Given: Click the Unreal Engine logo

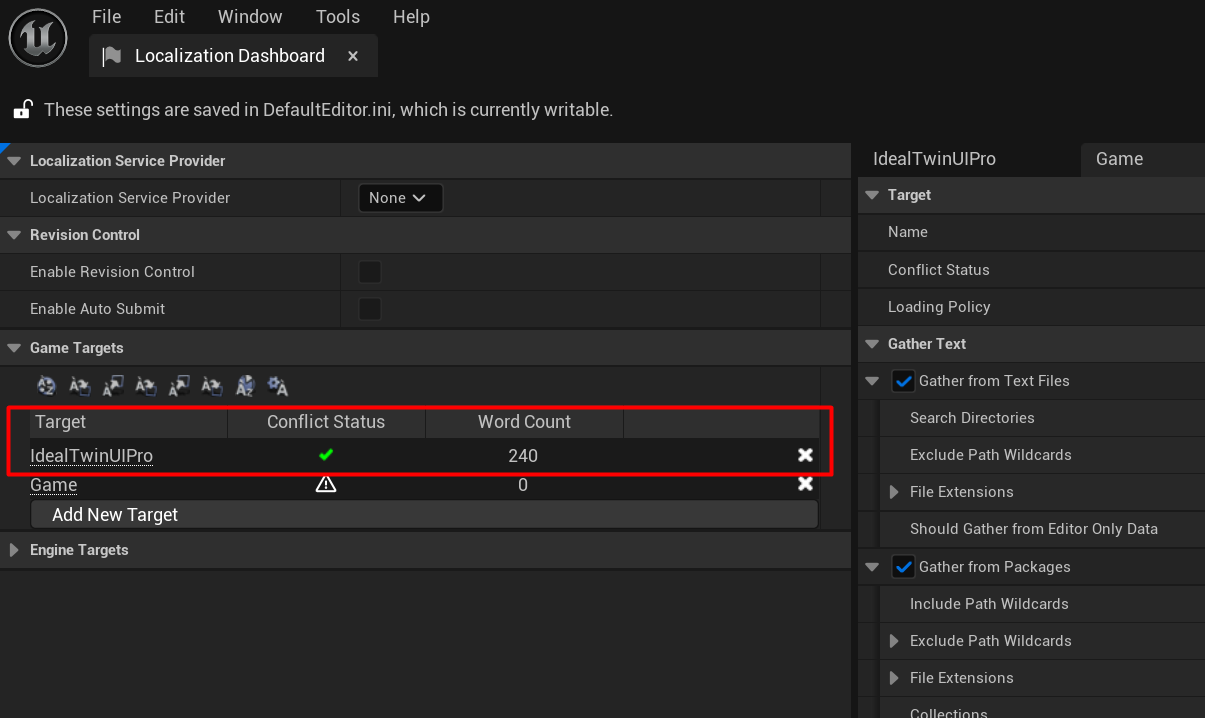Looking at the screenshot, I should [38, 38].
